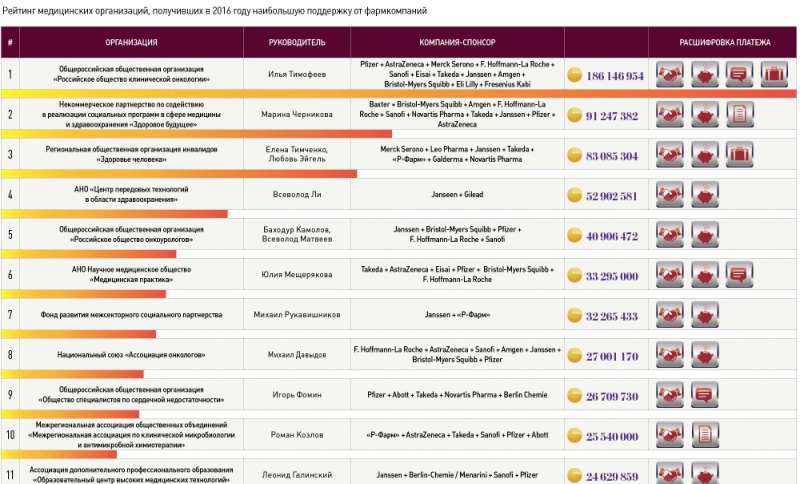The image size is (800, 484).
Task: Click the handshake icon beside 40 906 472
Action: (670, 235)
